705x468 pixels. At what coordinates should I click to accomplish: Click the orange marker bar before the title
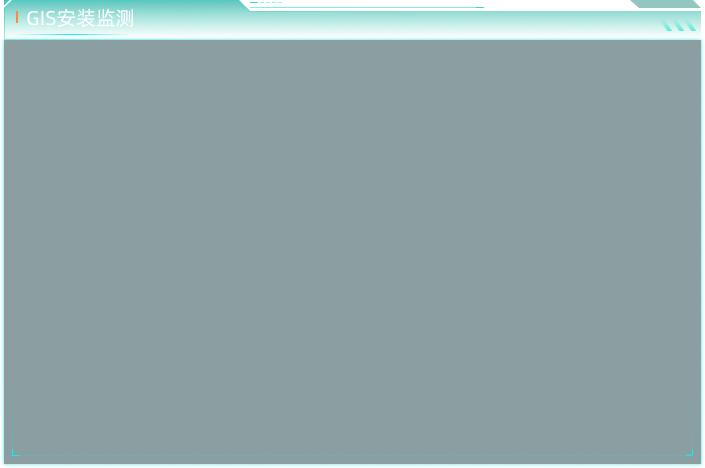(x=17, y=18)
